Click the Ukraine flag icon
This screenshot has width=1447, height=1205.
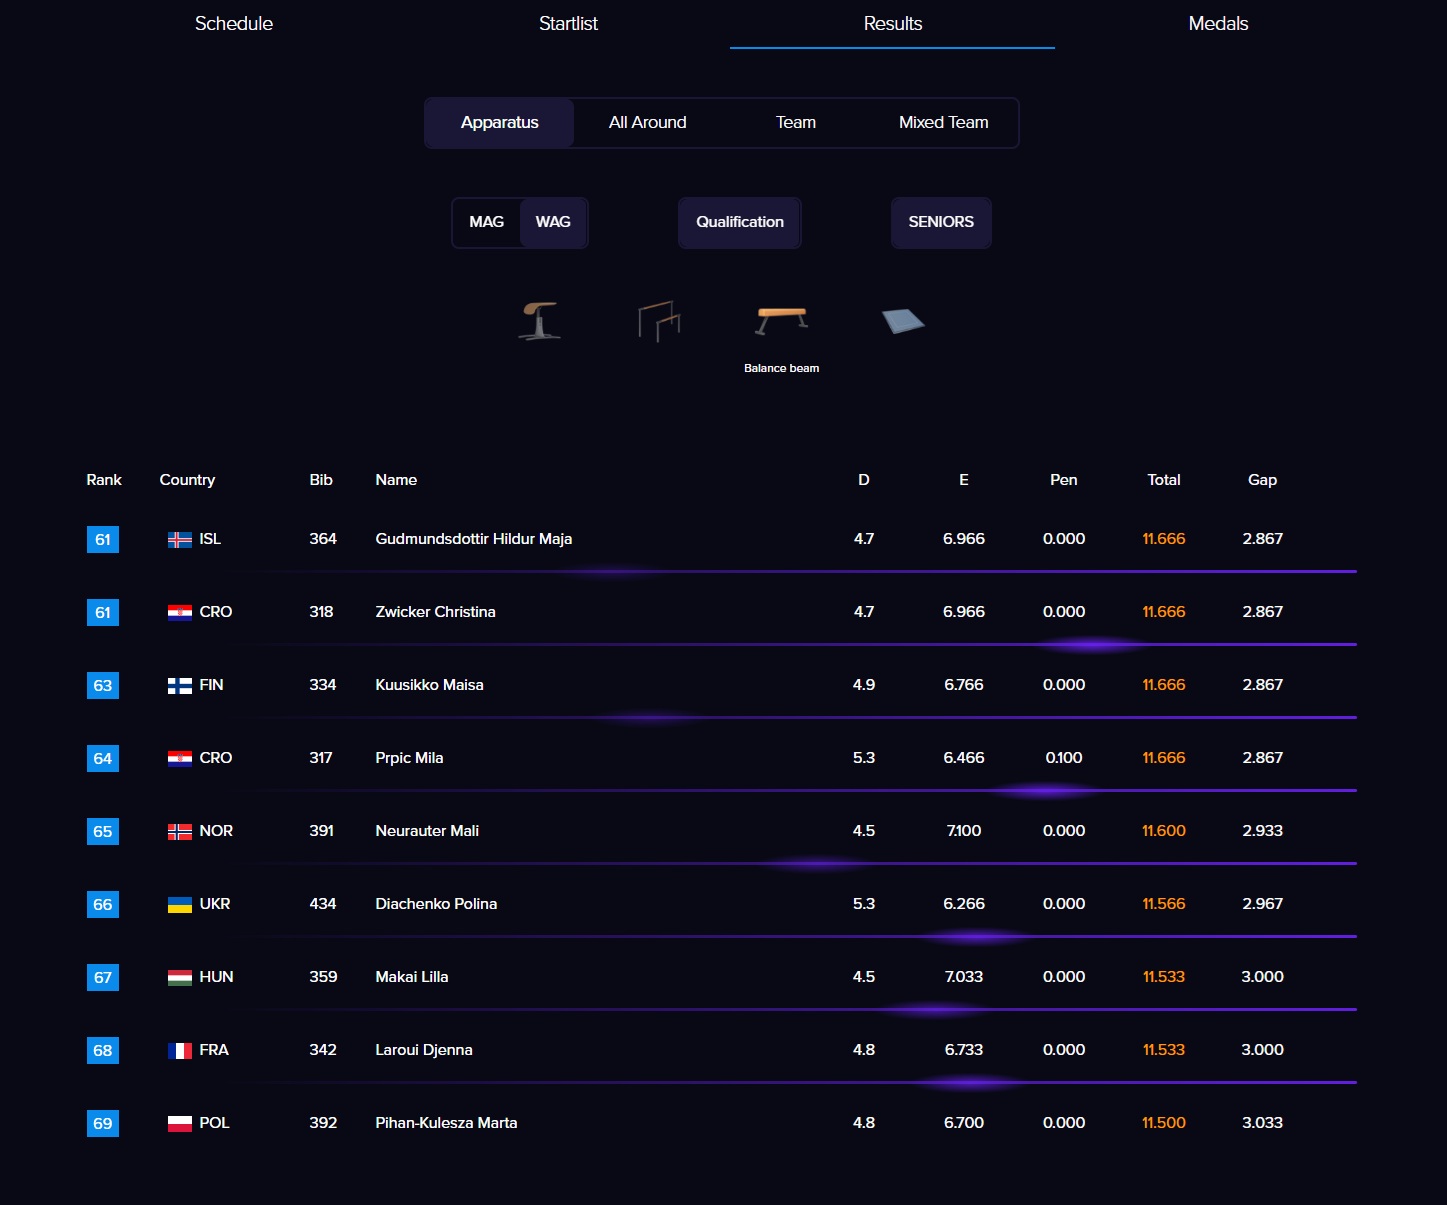pos(180,905)
